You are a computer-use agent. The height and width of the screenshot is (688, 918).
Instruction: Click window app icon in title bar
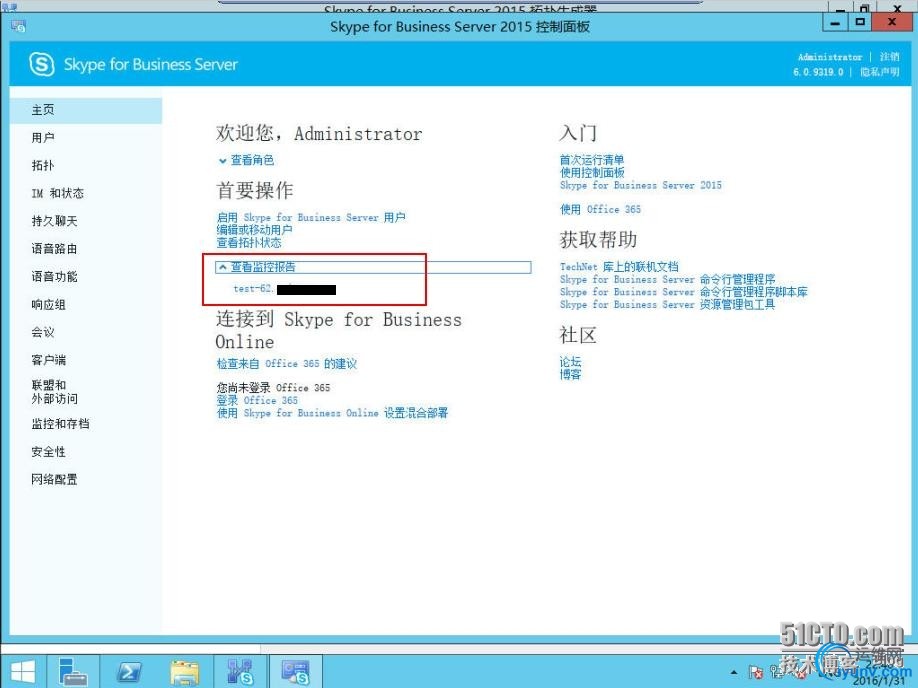(18, 26)
